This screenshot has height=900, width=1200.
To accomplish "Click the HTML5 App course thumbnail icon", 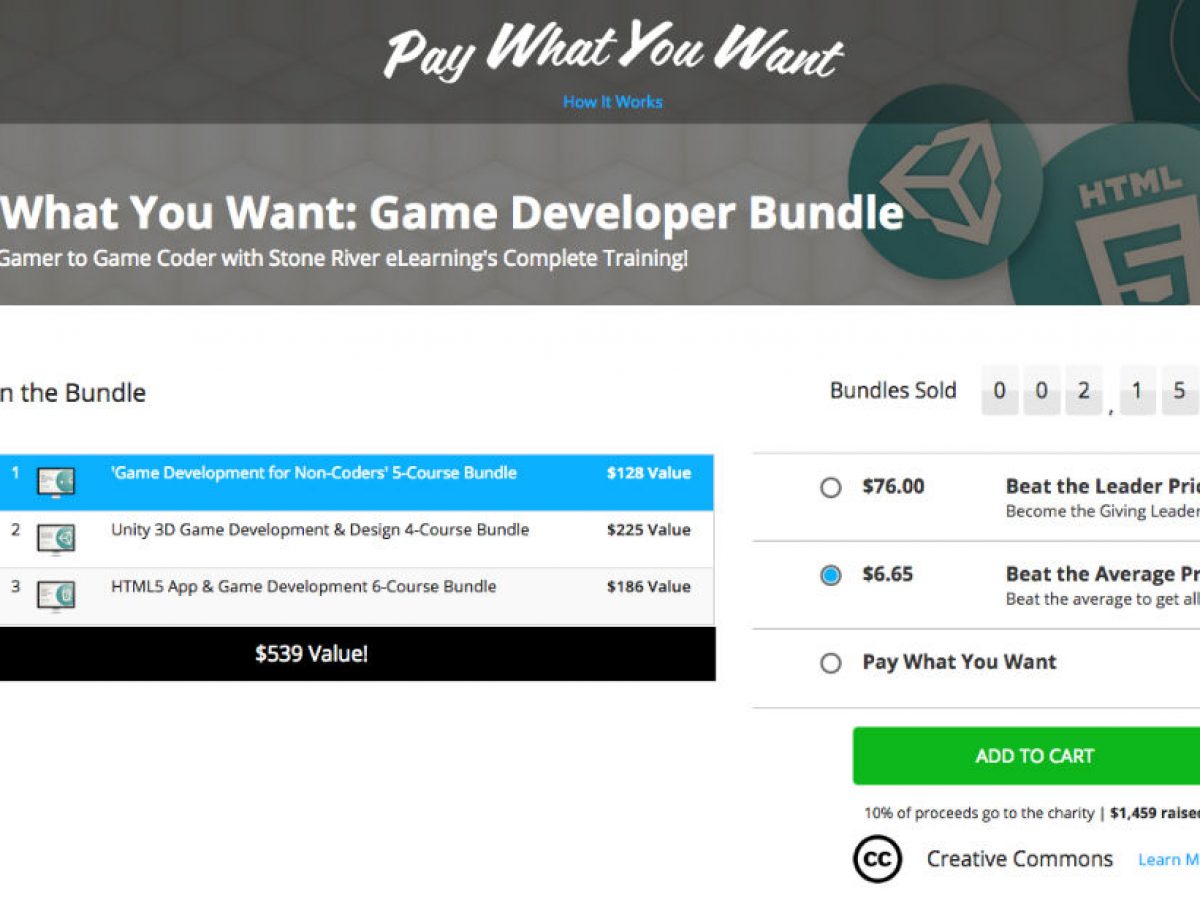I will [56, 595].
